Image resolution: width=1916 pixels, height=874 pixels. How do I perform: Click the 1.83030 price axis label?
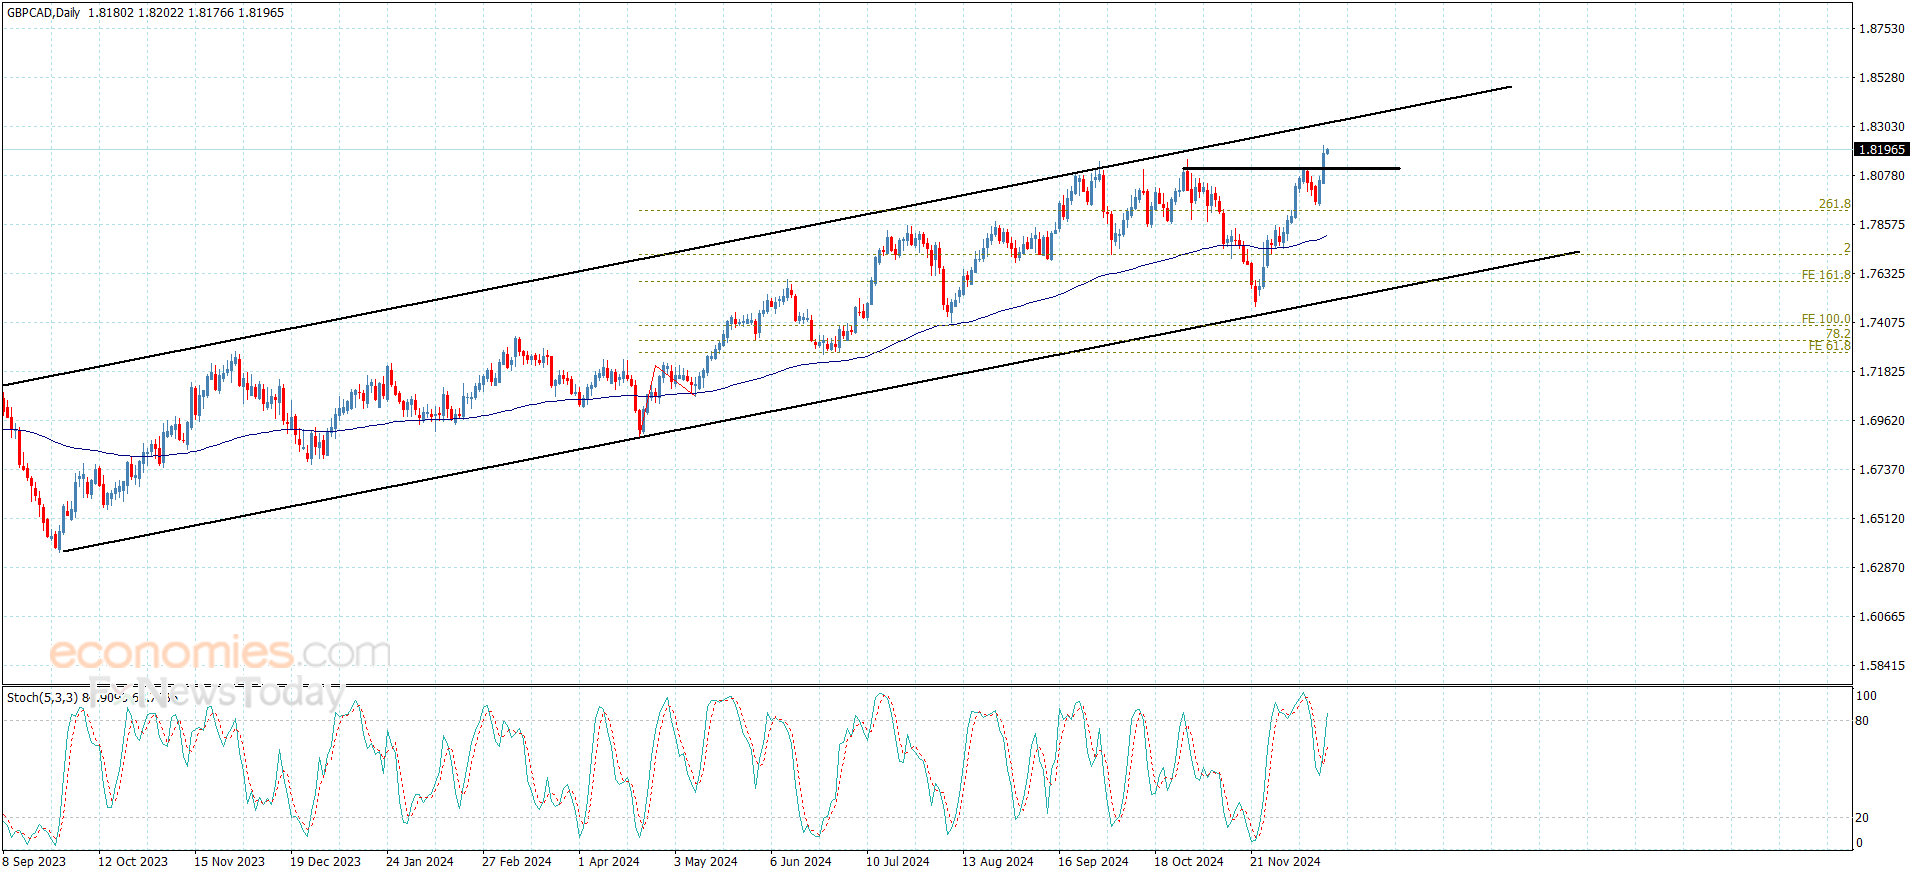1881,127
